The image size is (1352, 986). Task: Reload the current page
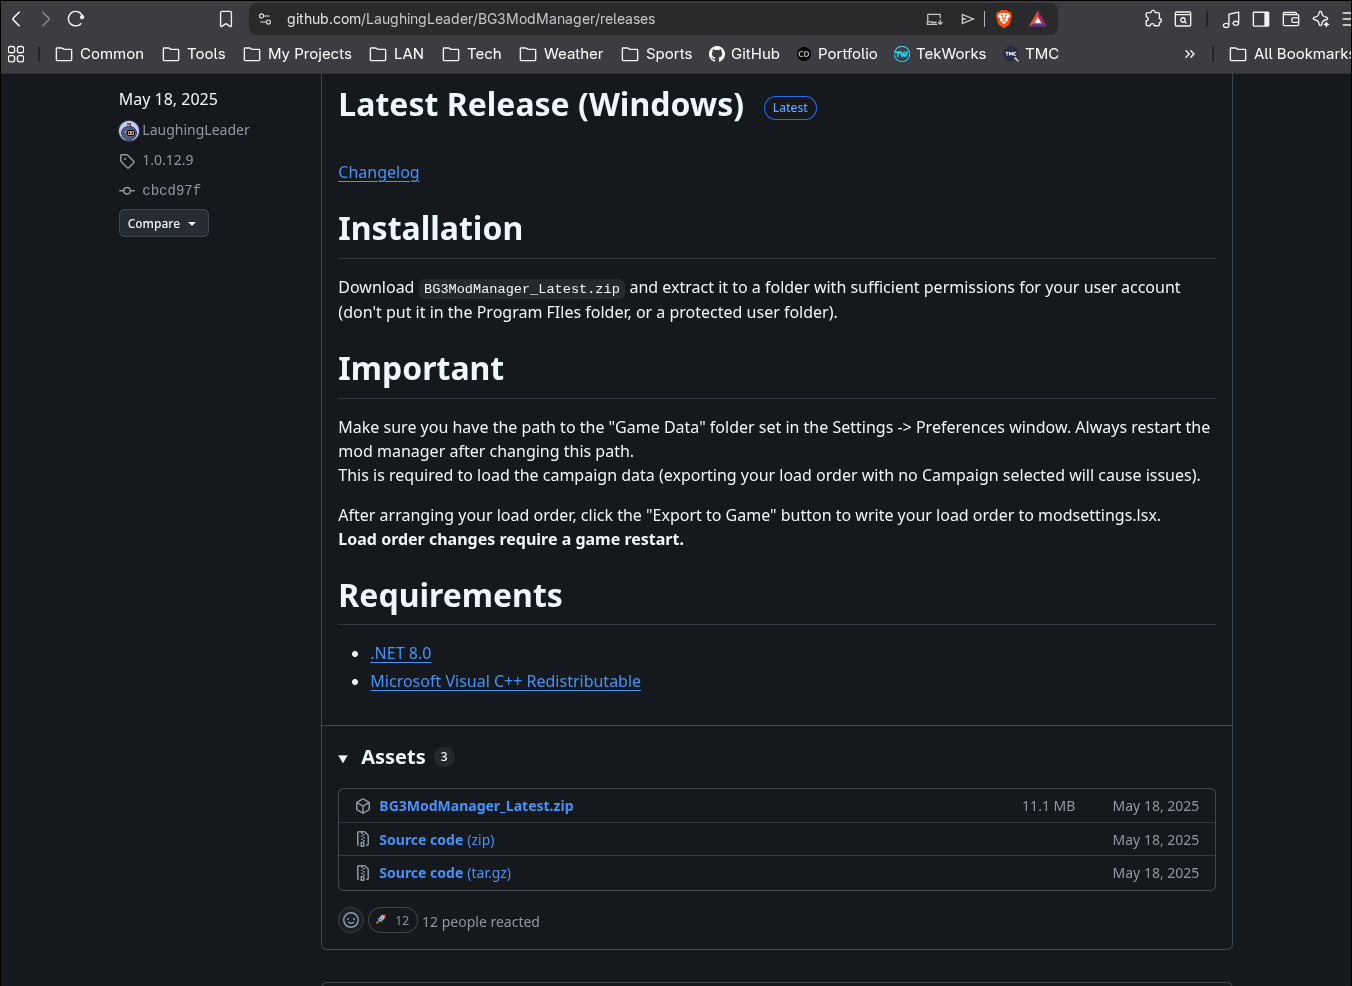[76, 19]
